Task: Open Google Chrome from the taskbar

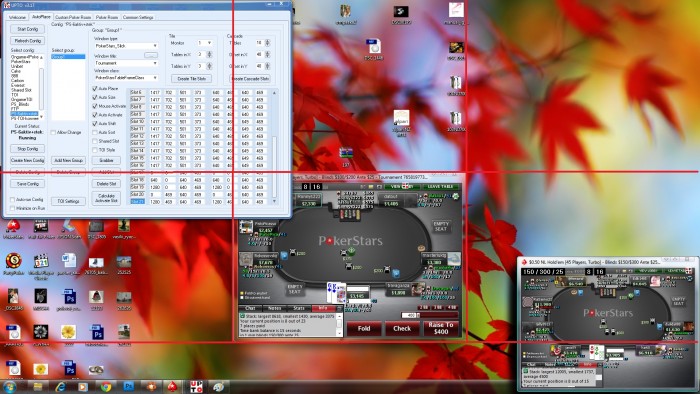Action: [106, 387]
